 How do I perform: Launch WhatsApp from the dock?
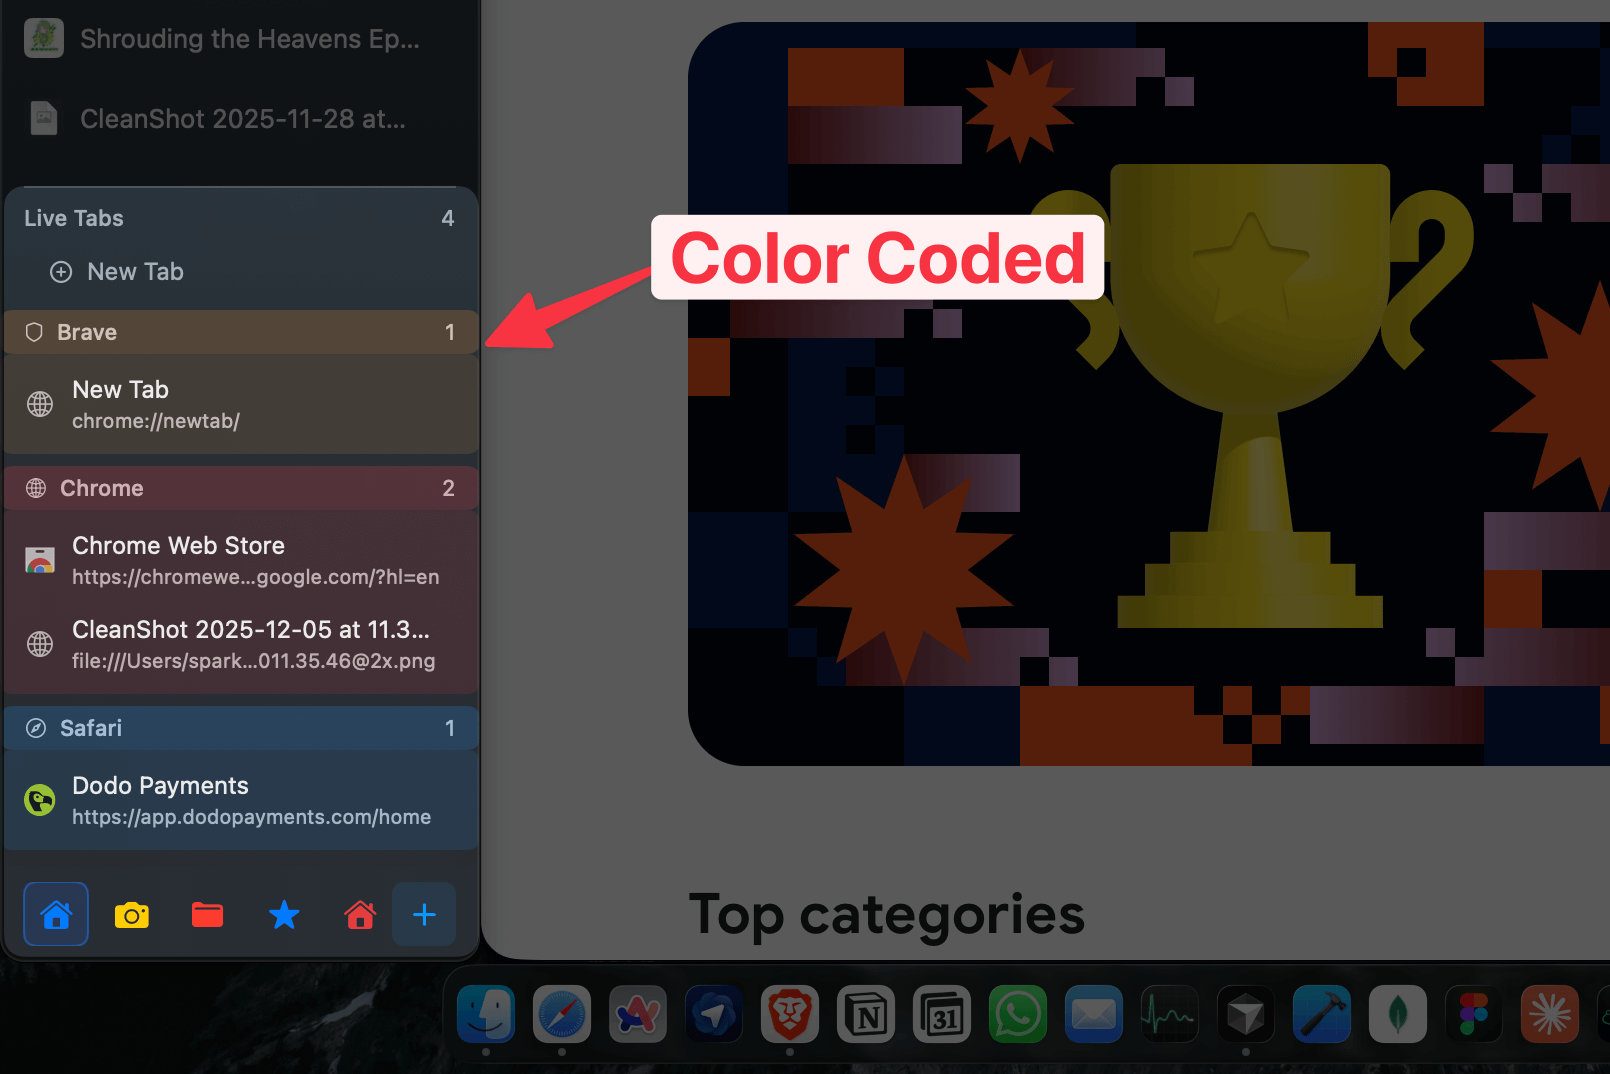tap(1018, 1015)
